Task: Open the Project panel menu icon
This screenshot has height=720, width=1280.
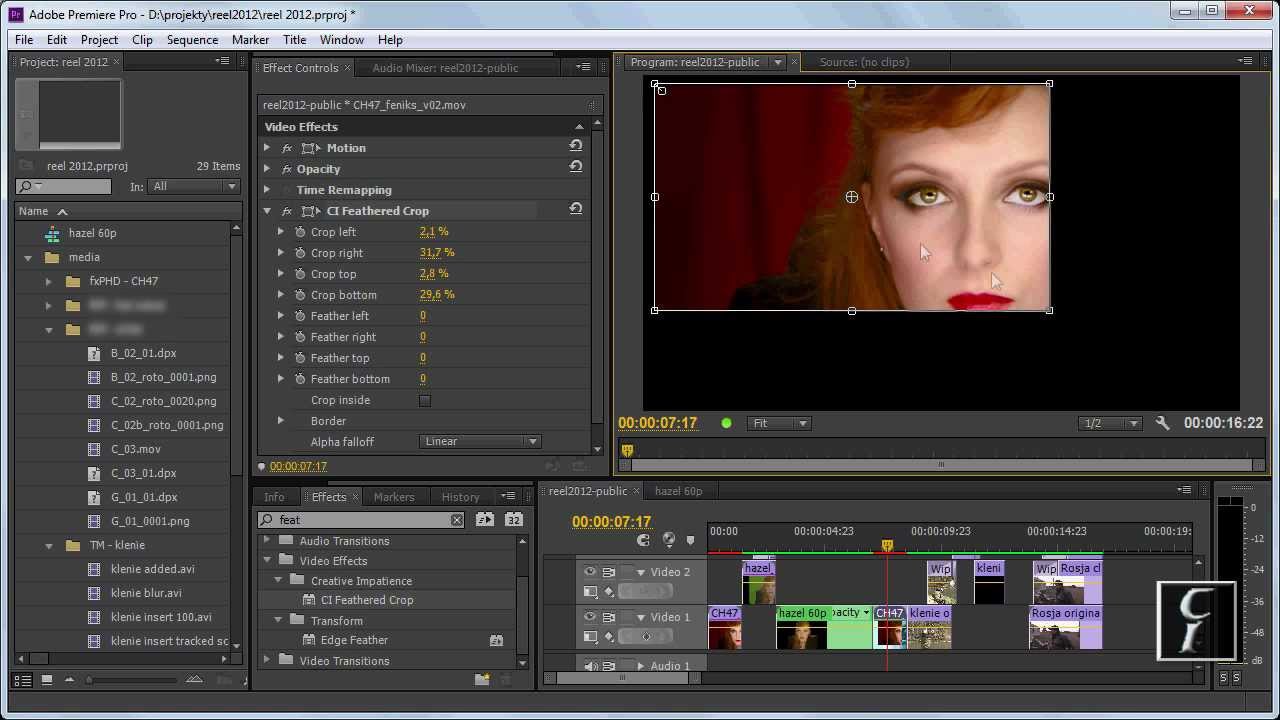Action: (223, 61)
